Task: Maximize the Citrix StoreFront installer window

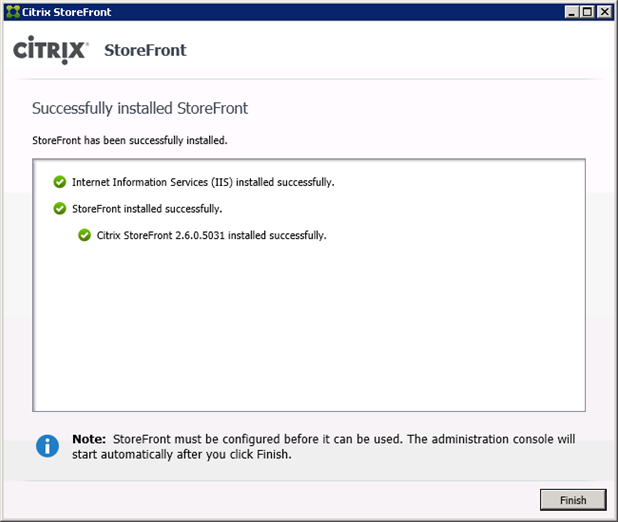Action: 587,11
